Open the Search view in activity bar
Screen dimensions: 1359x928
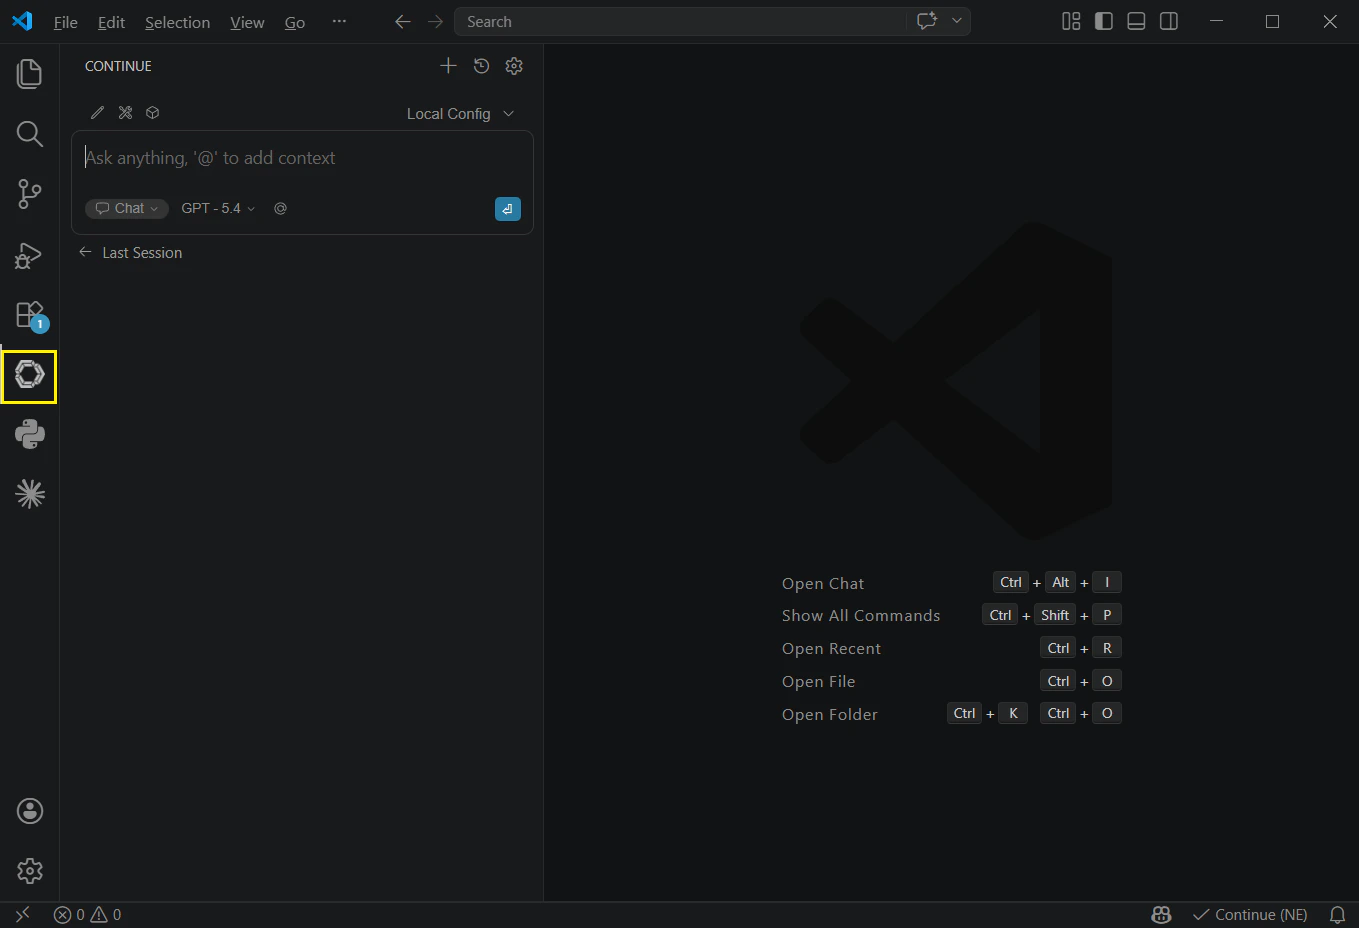pyautogui.click(x=30, y=134)
